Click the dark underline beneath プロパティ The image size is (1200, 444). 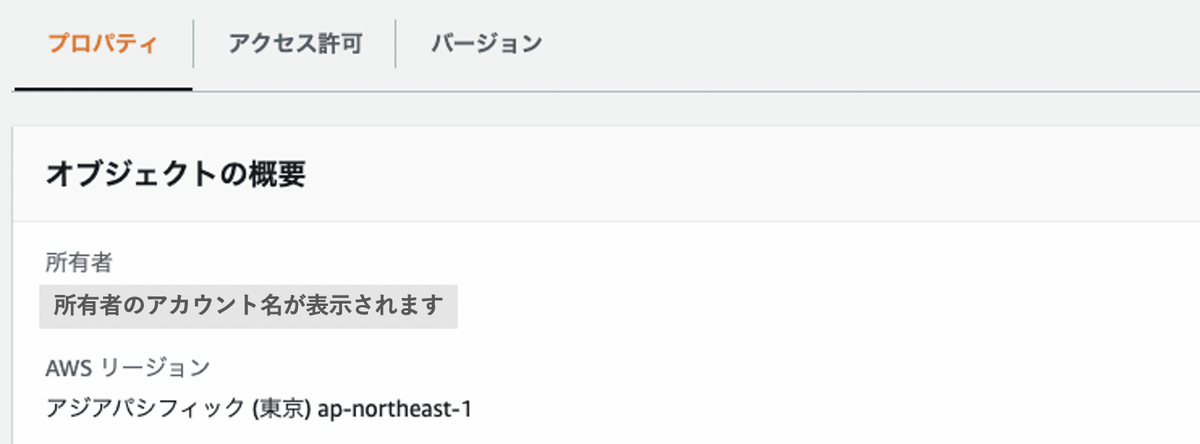pos(103,89)
